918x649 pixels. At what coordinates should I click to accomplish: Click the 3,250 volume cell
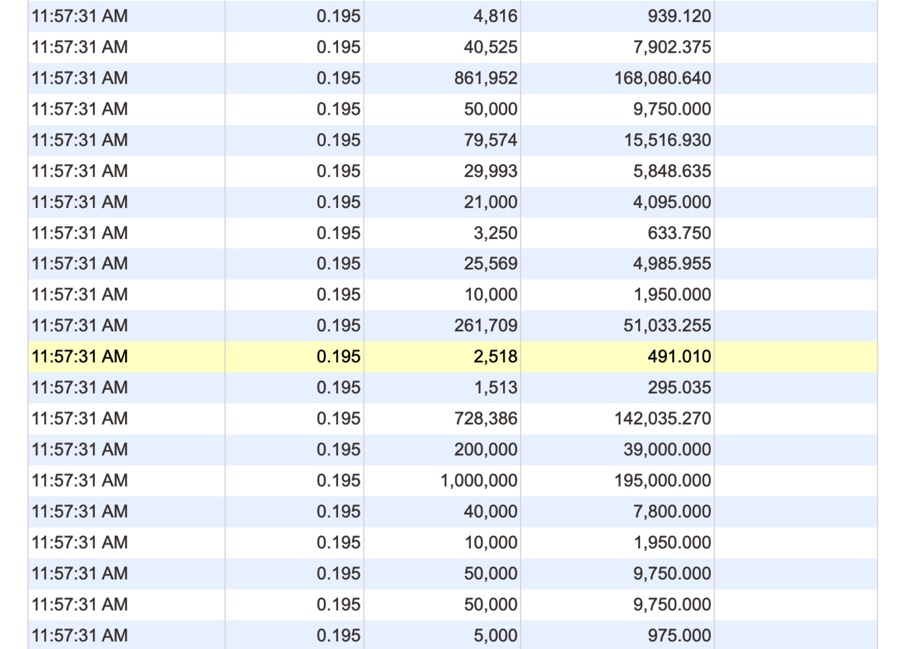495,233
